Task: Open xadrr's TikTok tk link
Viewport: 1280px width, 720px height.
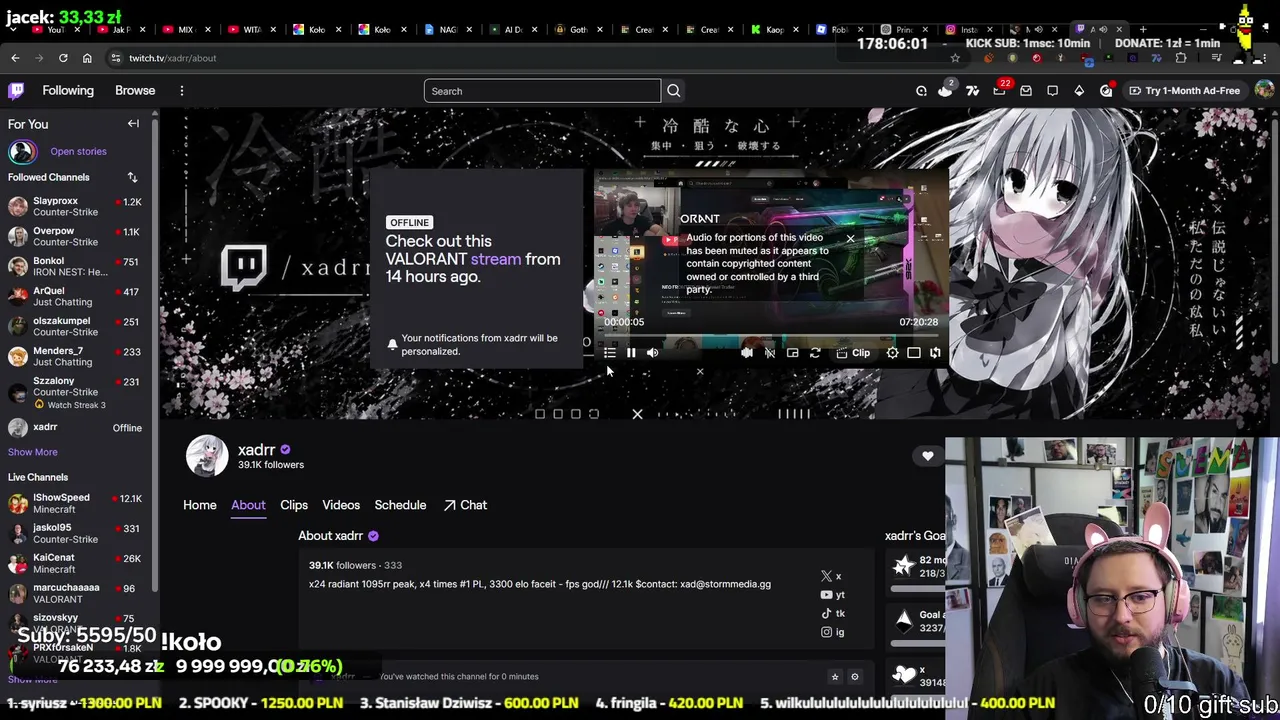Action: pos(833,614)
